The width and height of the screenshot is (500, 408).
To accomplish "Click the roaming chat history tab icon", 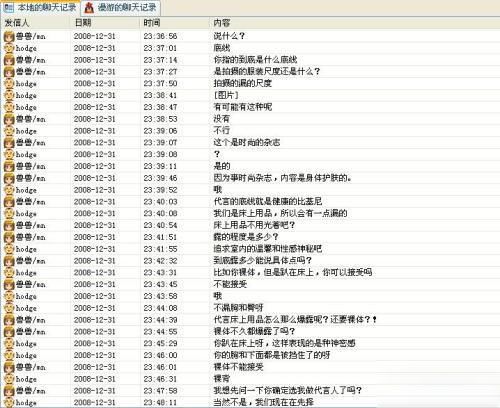I will 89,7.
